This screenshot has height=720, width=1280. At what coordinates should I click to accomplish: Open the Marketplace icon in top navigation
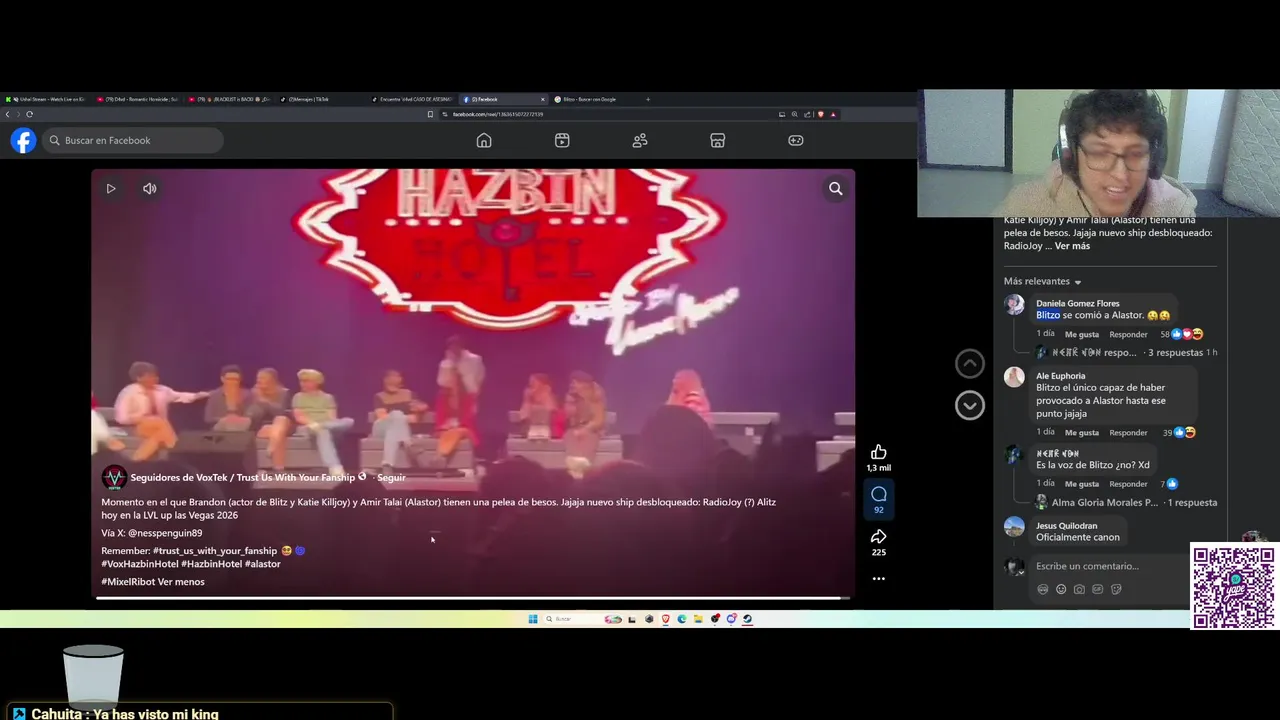(x=717, y=140)
